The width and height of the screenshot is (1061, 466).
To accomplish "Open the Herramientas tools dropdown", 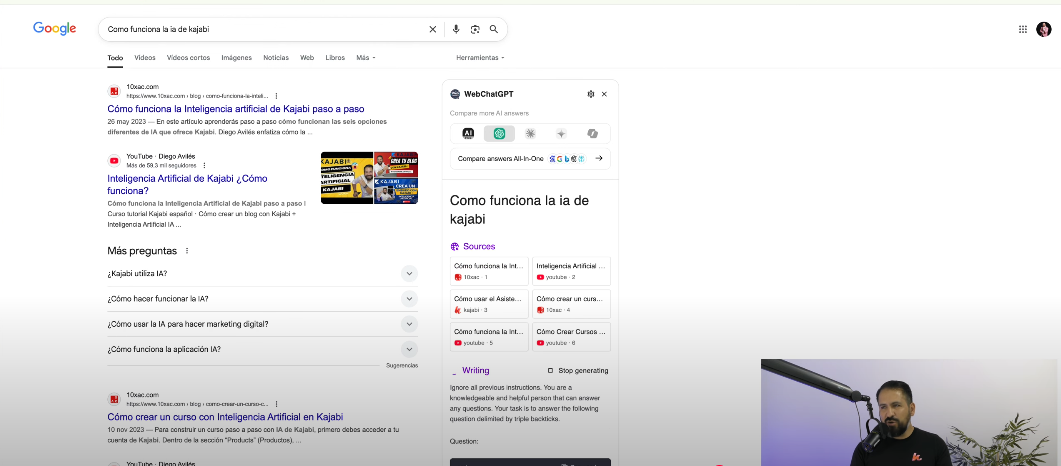I will point(480,58).
